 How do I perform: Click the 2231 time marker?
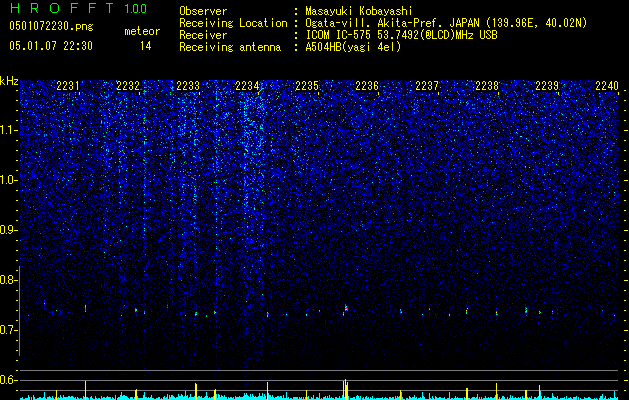[x=68, y=86]
